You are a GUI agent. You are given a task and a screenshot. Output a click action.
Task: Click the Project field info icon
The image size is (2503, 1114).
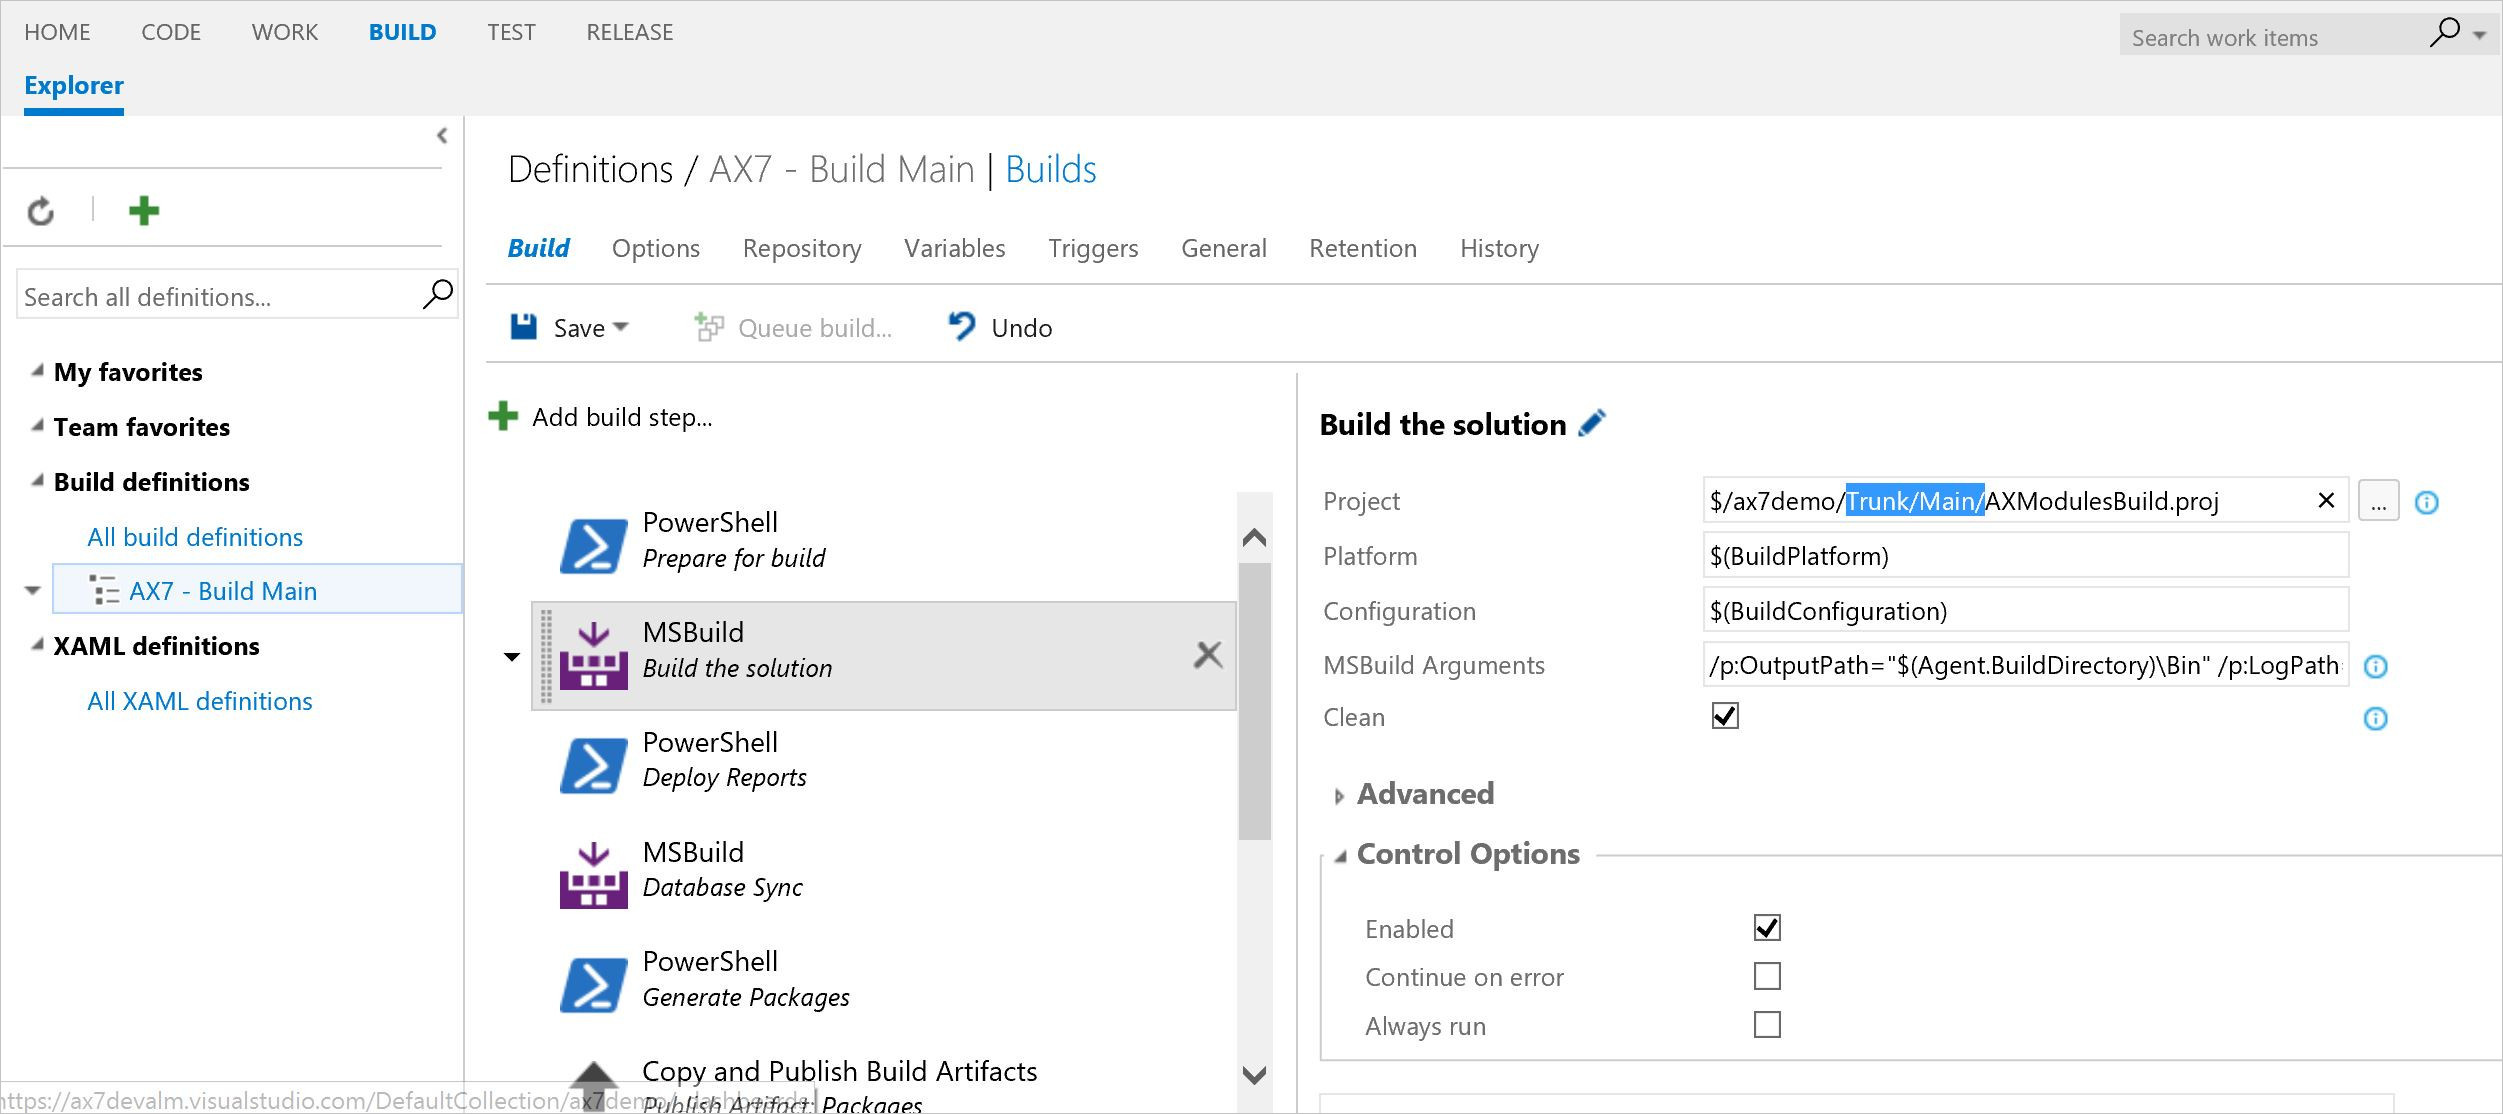pos(2426,502)
